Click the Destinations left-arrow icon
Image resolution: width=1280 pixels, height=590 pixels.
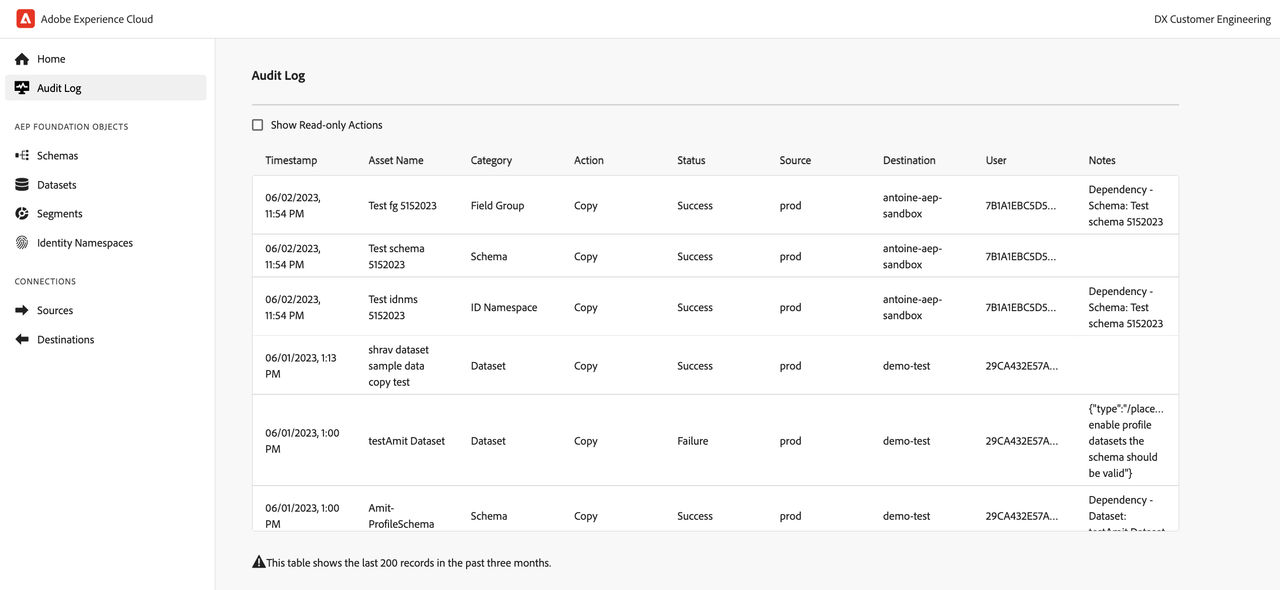pyautogui.click(x=22, y=340)
